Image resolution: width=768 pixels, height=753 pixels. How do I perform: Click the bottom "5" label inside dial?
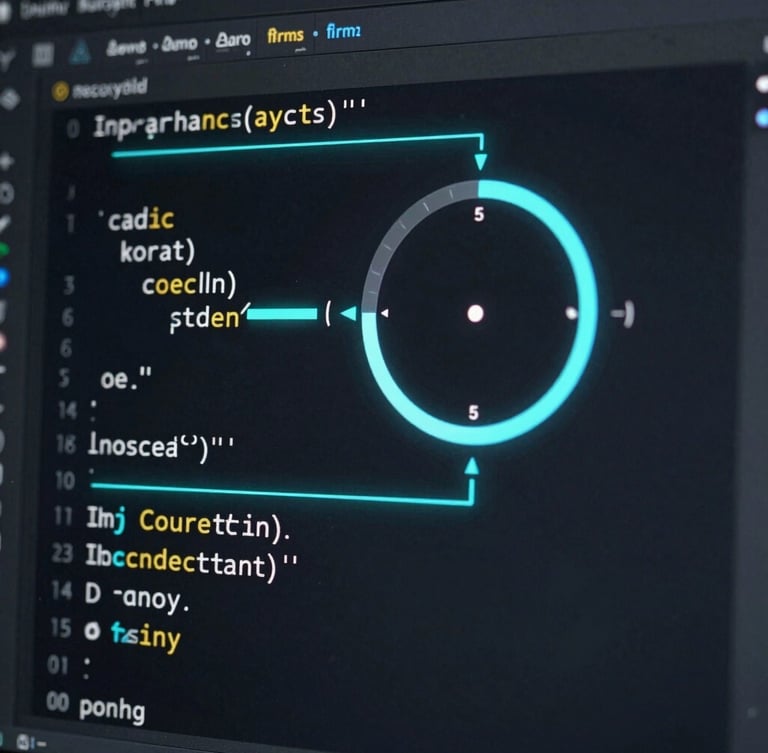tap(473, 413)
